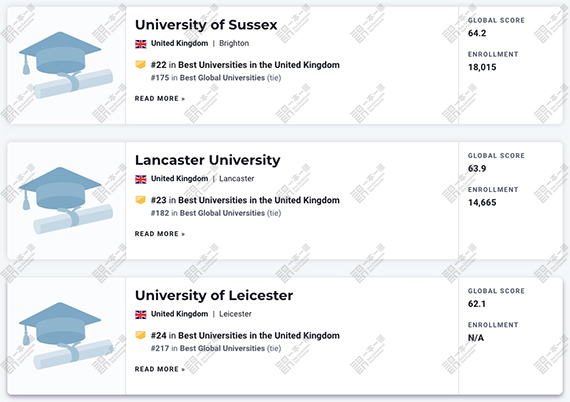Select Read More under Lancaster University
Image resolution: width=570 pixels, height=402 pixels.
160,234
